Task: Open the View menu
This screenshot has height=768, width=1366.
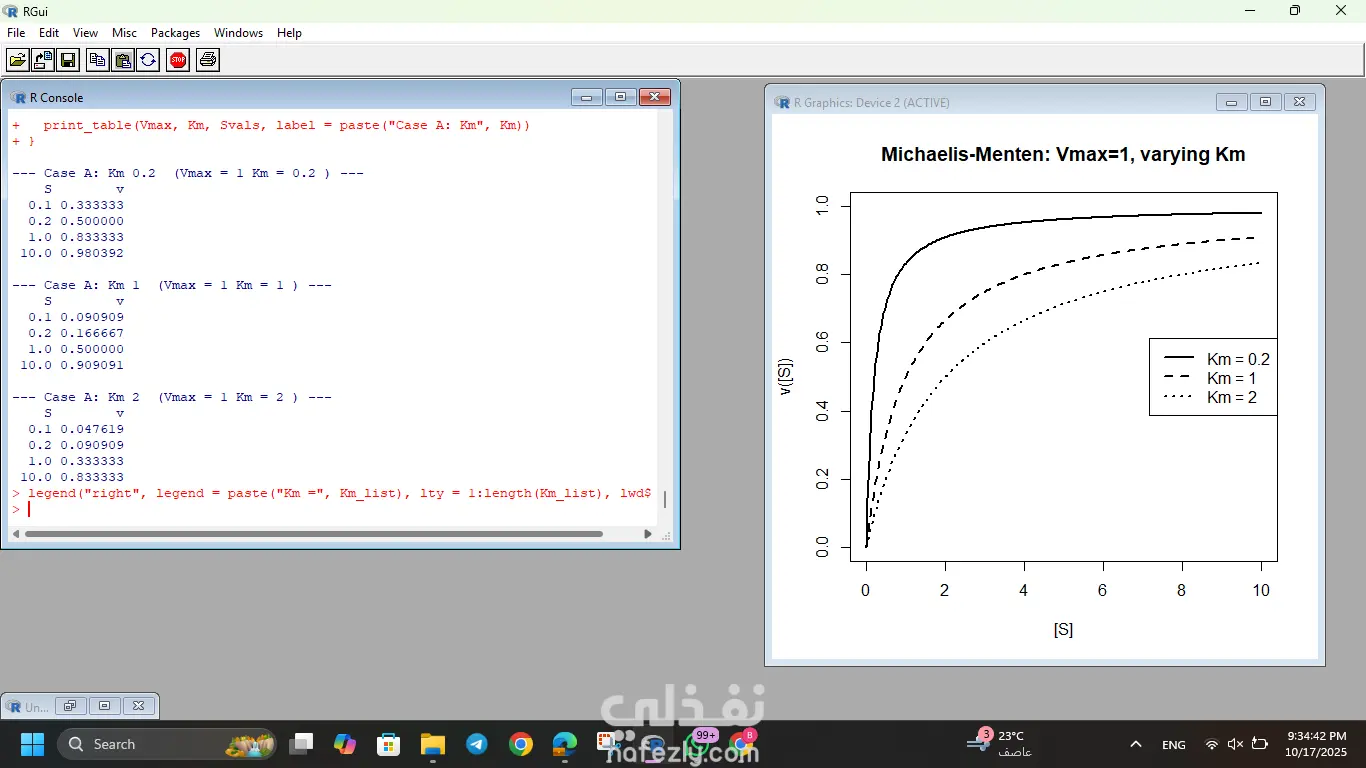Action: (85, 33)
